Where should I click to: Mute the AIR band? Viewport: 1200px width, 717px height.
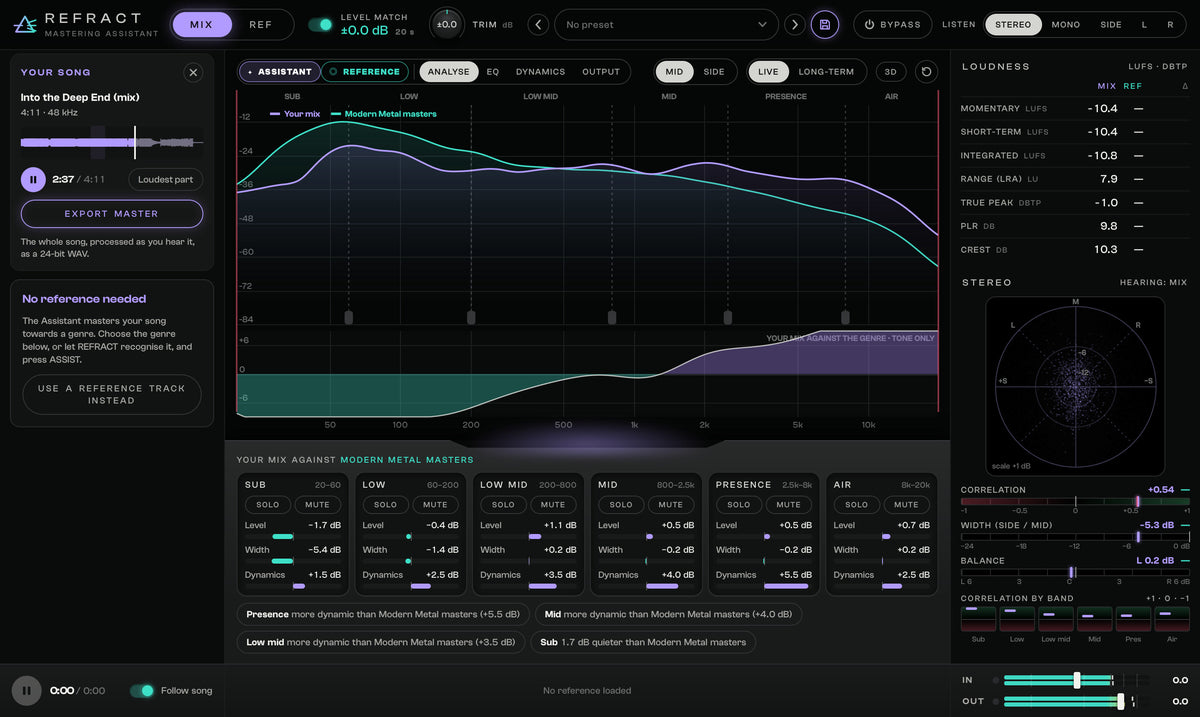tap(906, 505)
